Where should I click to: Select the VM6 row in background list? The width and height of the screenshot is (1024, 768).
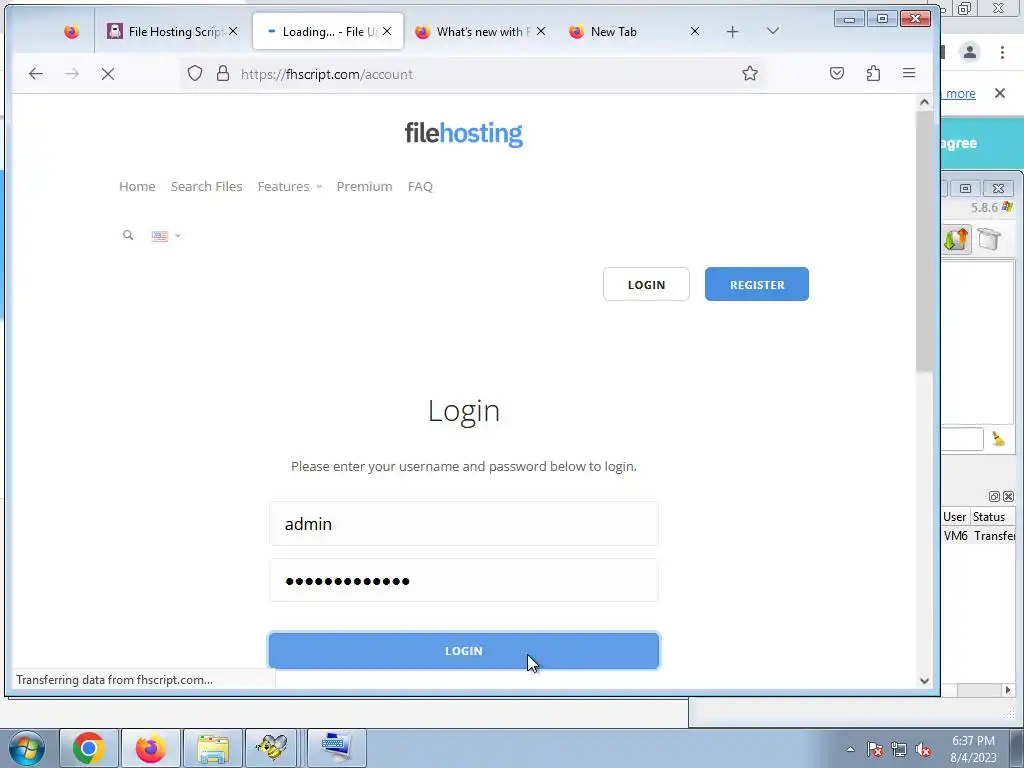click(x=979, y=536)
